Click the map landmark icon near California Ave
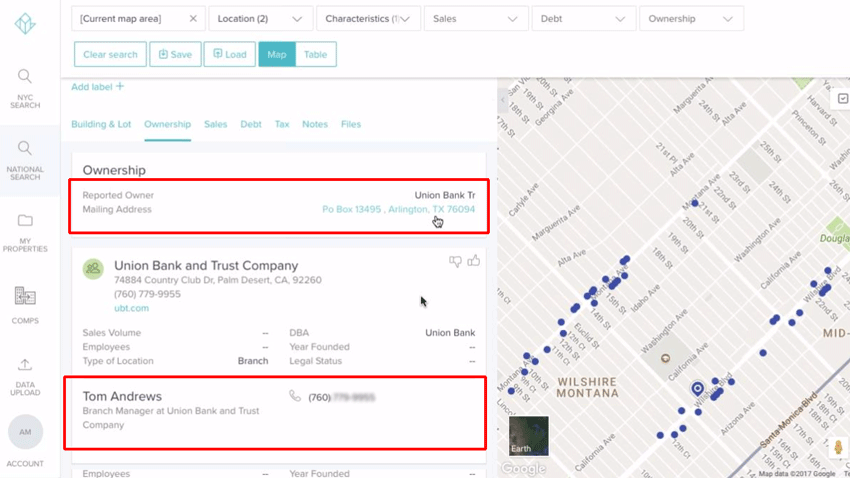This screenshot has height=478, width=850. coord(665,358)
